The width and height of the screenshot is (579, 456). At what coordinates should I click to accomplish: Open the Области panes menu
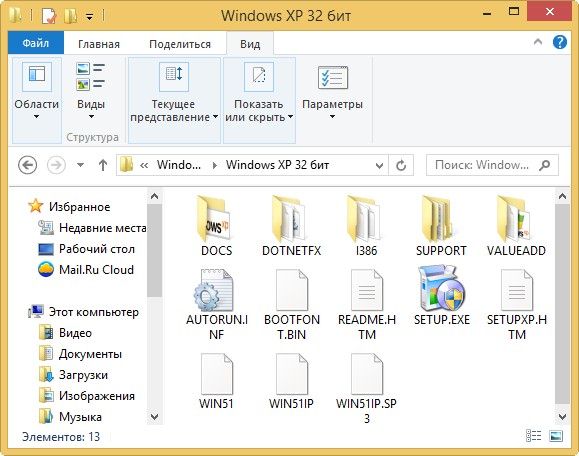(x=37, y=100)
